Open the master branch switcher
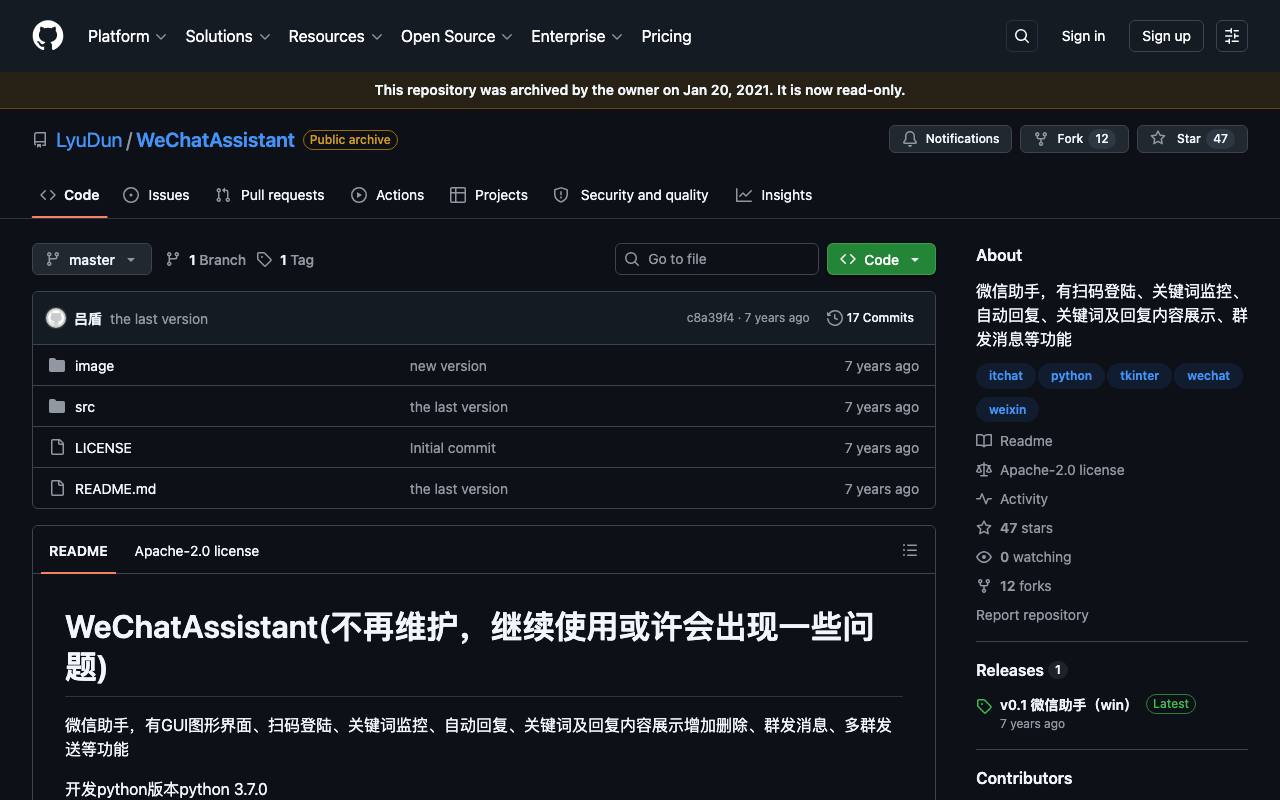 point(92,259)
